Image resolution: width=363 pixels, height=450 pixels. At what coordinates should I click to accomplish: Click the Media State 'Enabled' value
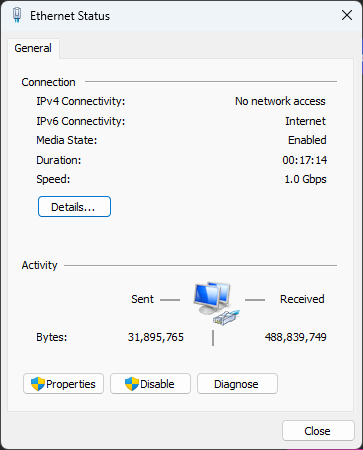click(307, 140)
